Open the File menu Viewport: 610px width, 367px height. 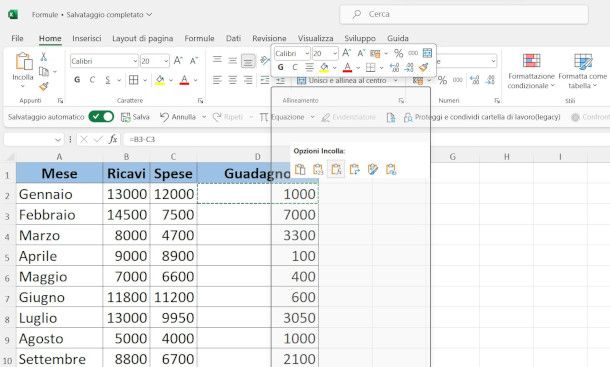[17, 38]
